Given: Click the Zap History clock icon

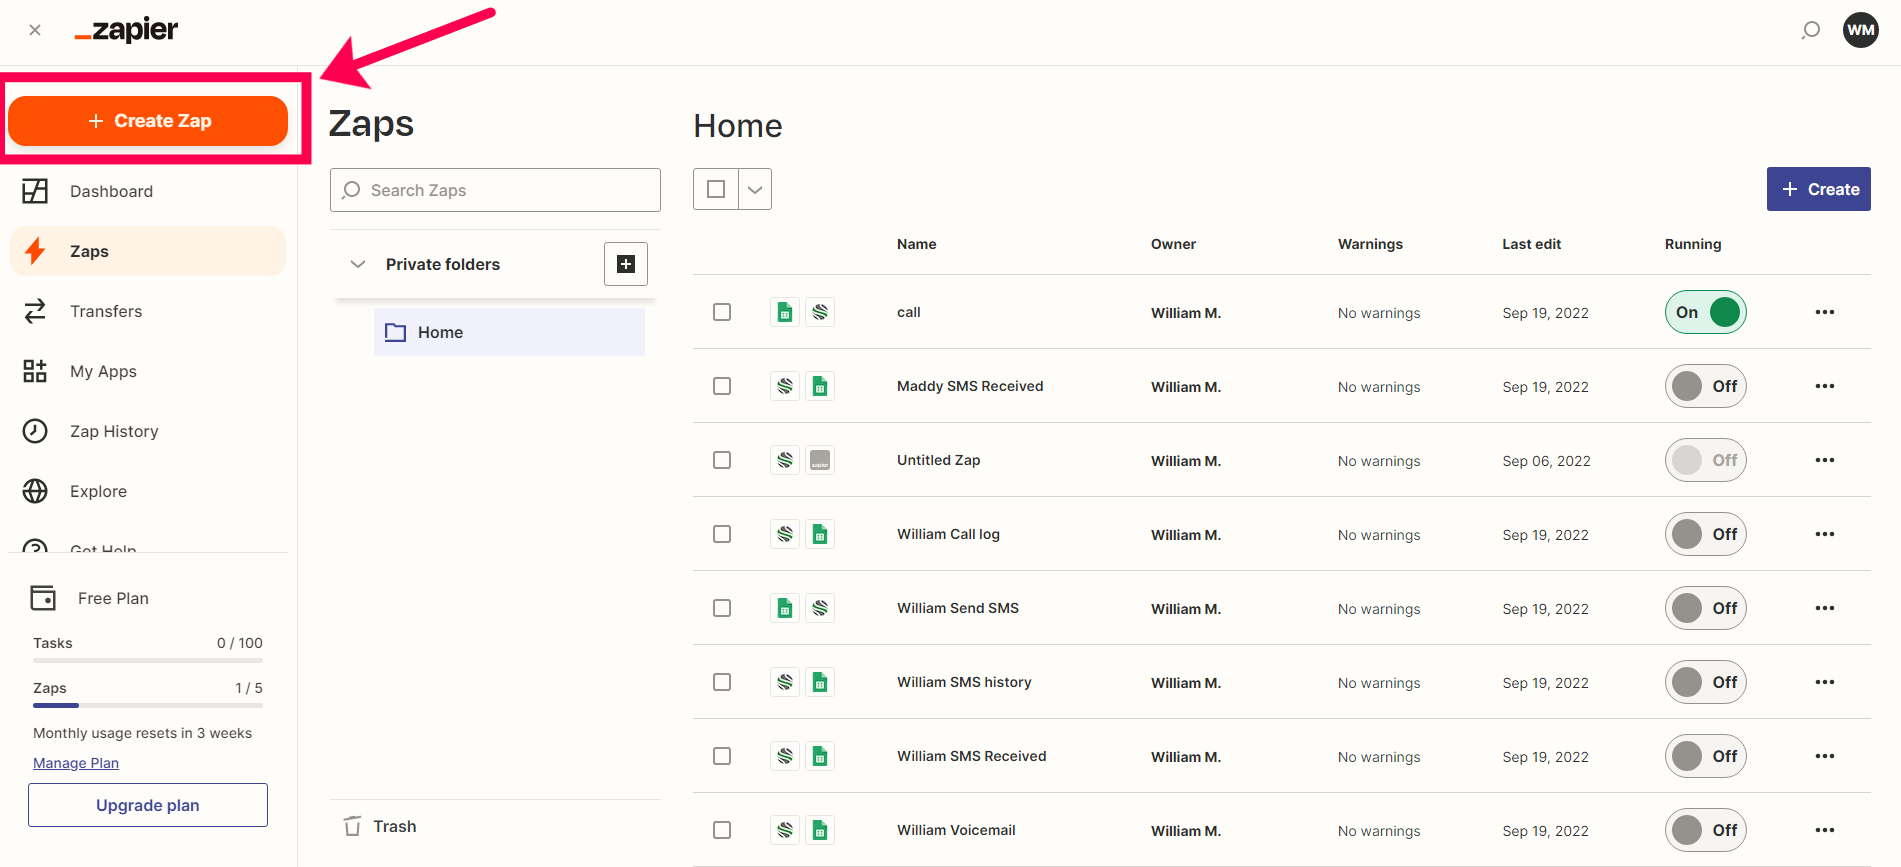Looking at the screenshot, I should 35,431.
